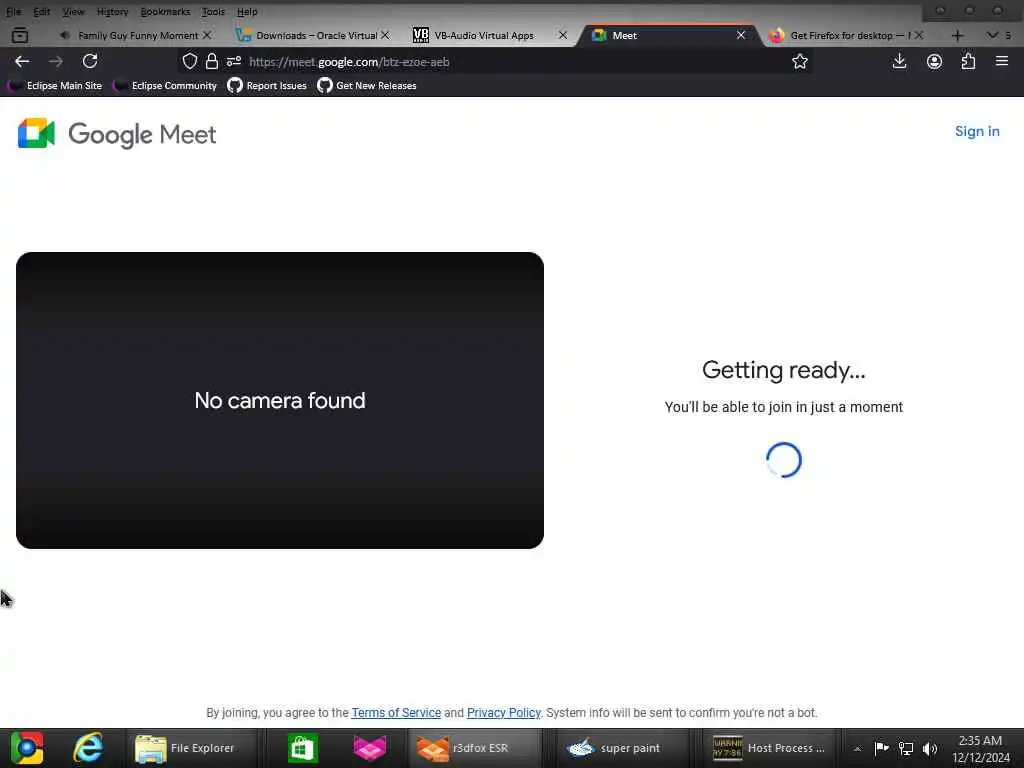Image resolution: width=1024 pixels, height=768 pixels.
Task: Open the Edit menu
Action: pyautogui.click(x=42, y=12)
